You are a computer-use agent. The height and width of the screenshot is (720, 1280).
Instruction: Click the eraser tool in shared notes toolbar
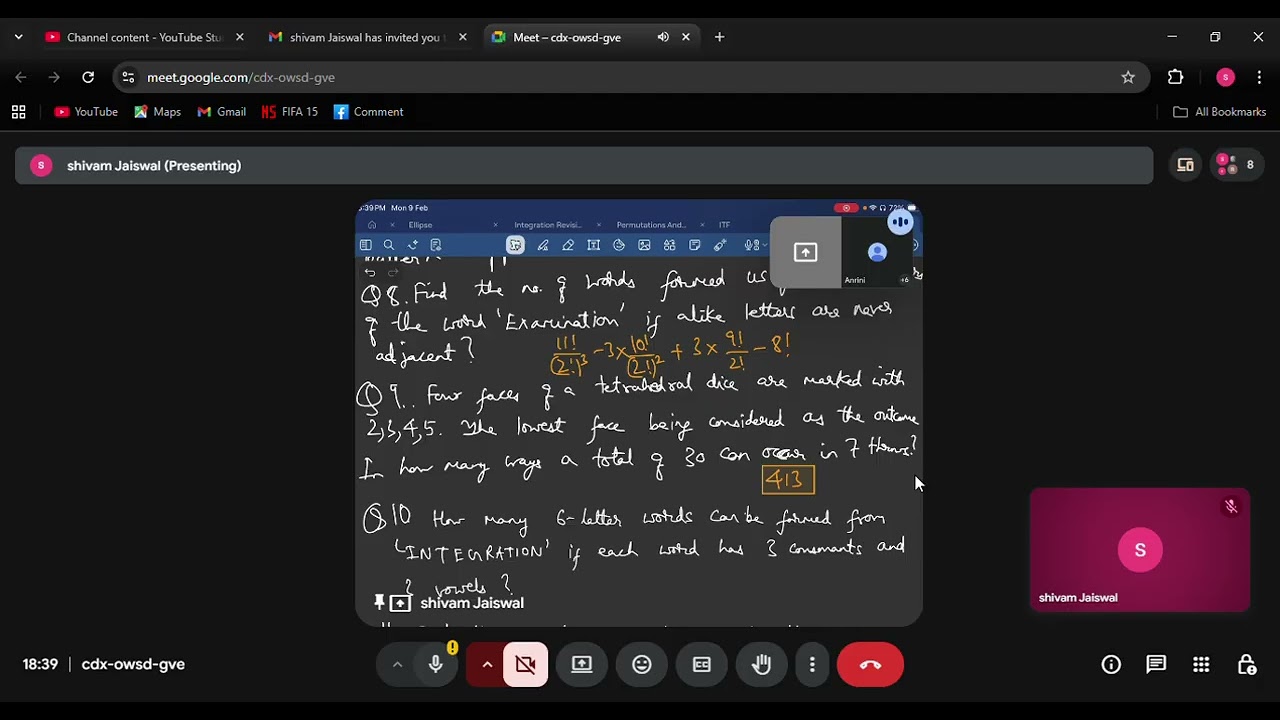point(568,245)
